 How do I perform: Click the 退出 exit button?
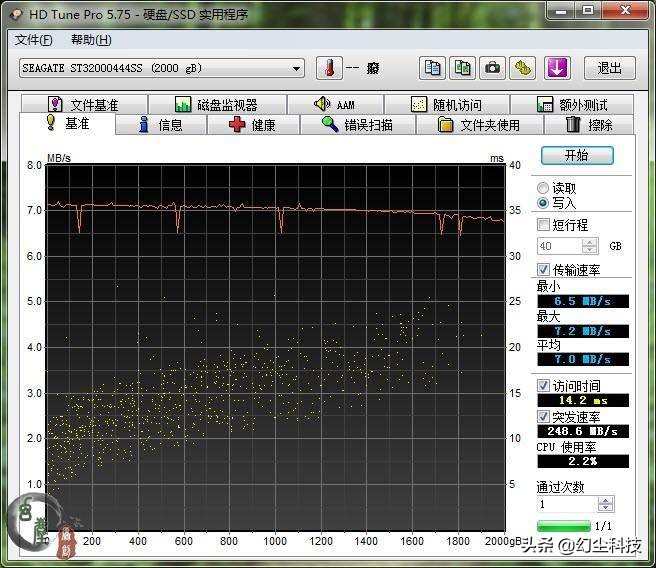click(609, 68)
